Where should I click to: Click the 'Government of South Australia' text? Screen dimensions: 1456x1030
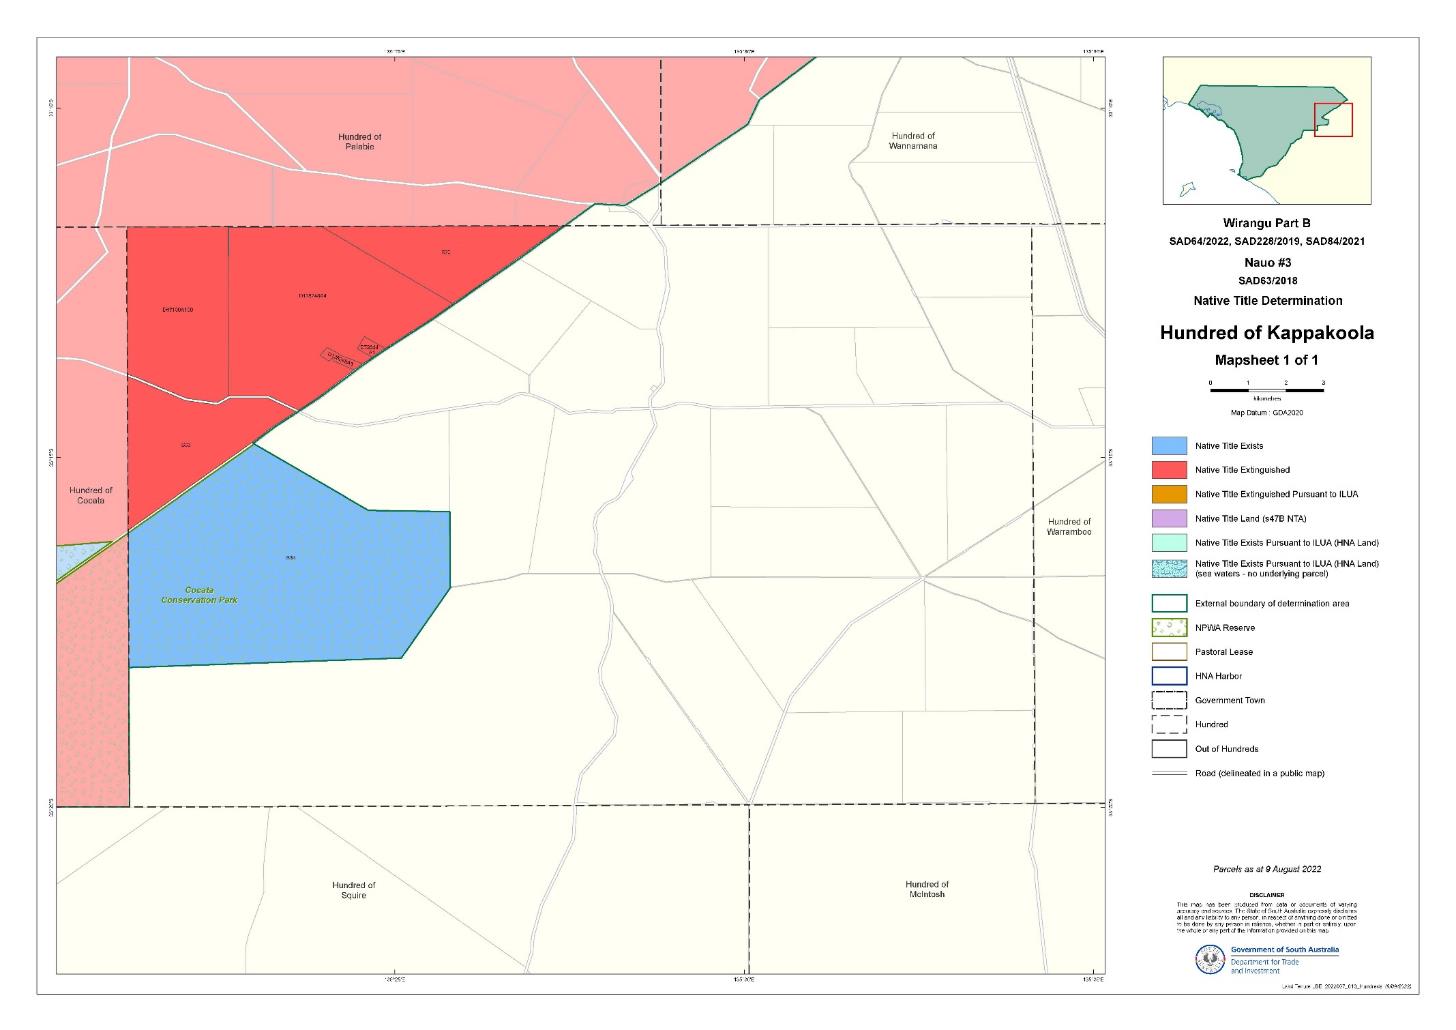pyautogui.click(x=1285, y=950)
